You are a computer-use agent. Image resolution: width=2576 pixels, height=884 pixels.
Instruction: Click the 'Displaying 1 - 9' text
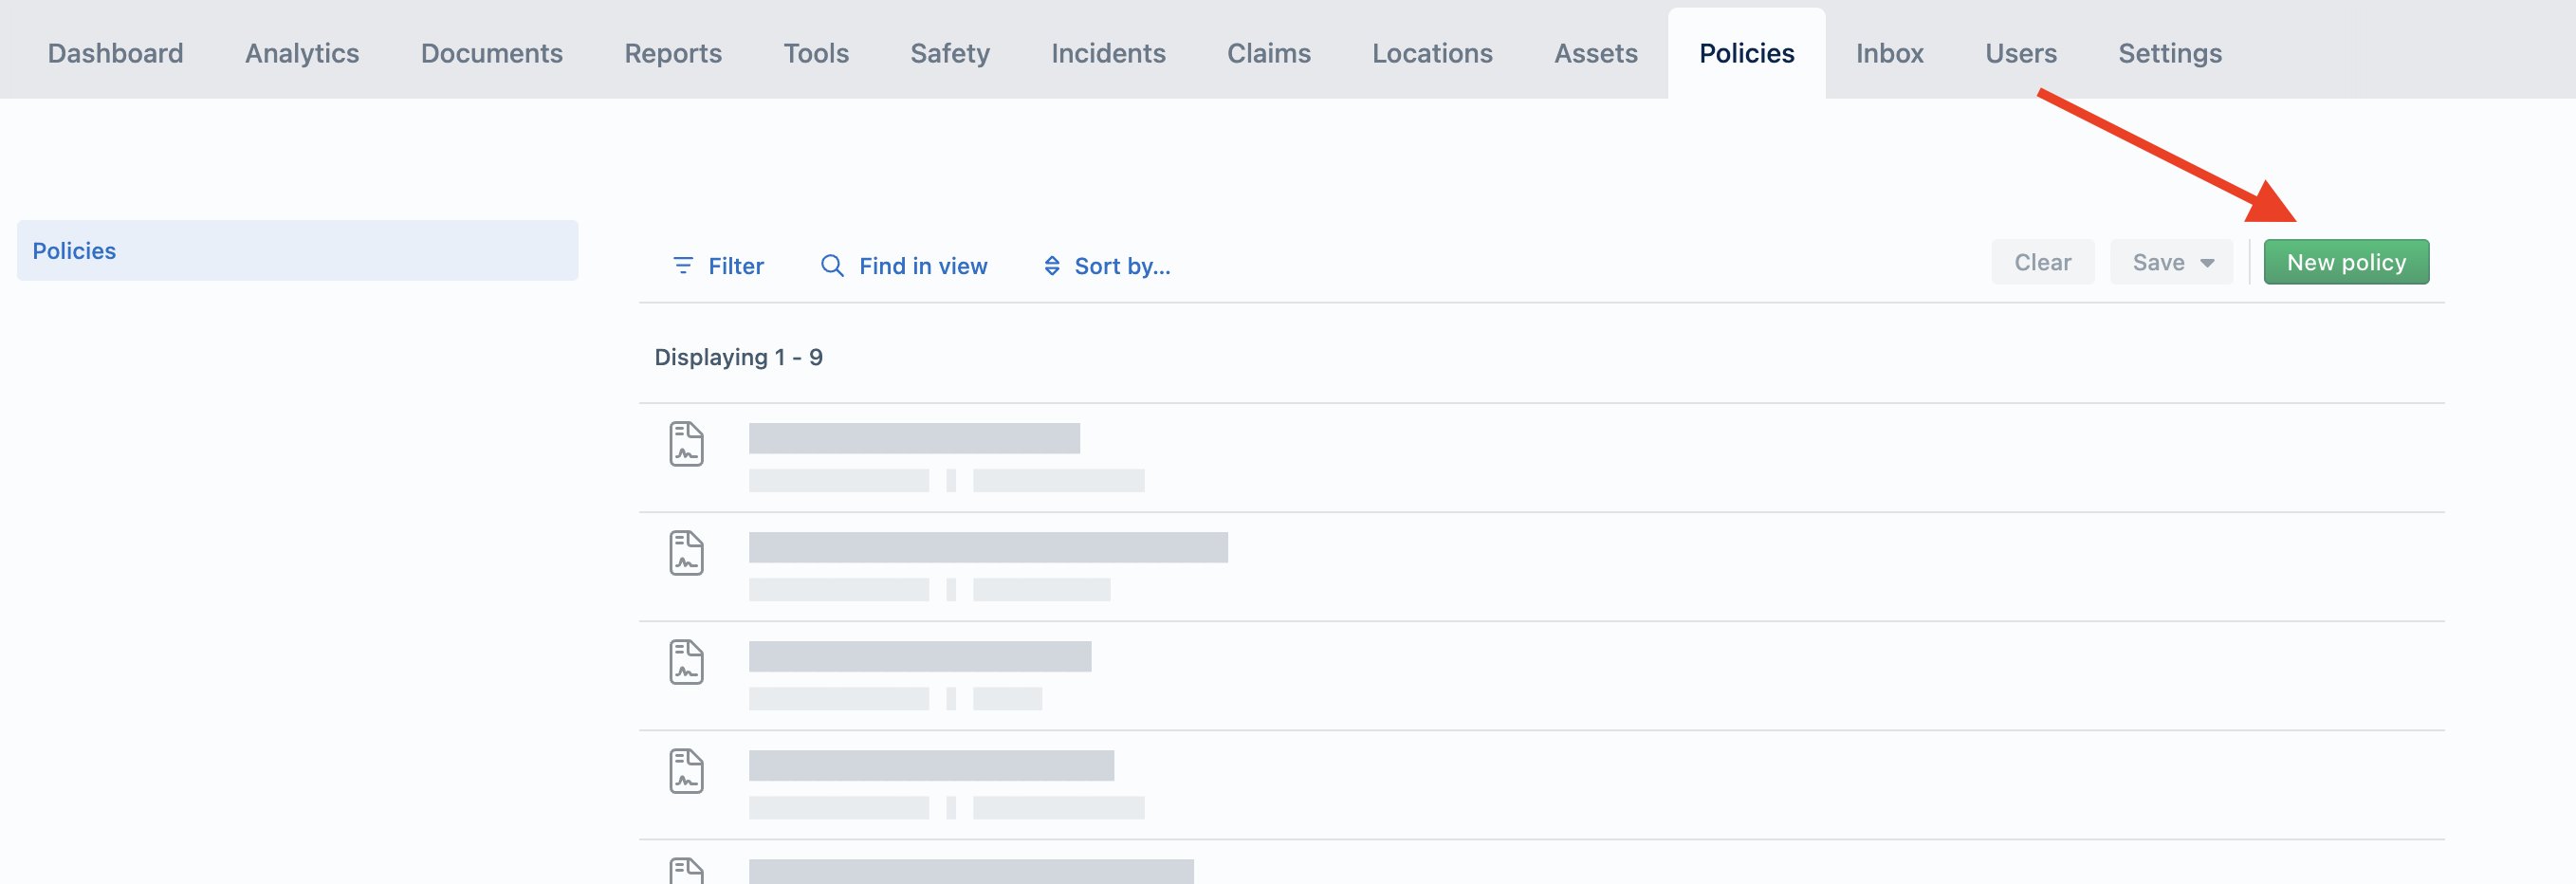(x=738, y=357)
